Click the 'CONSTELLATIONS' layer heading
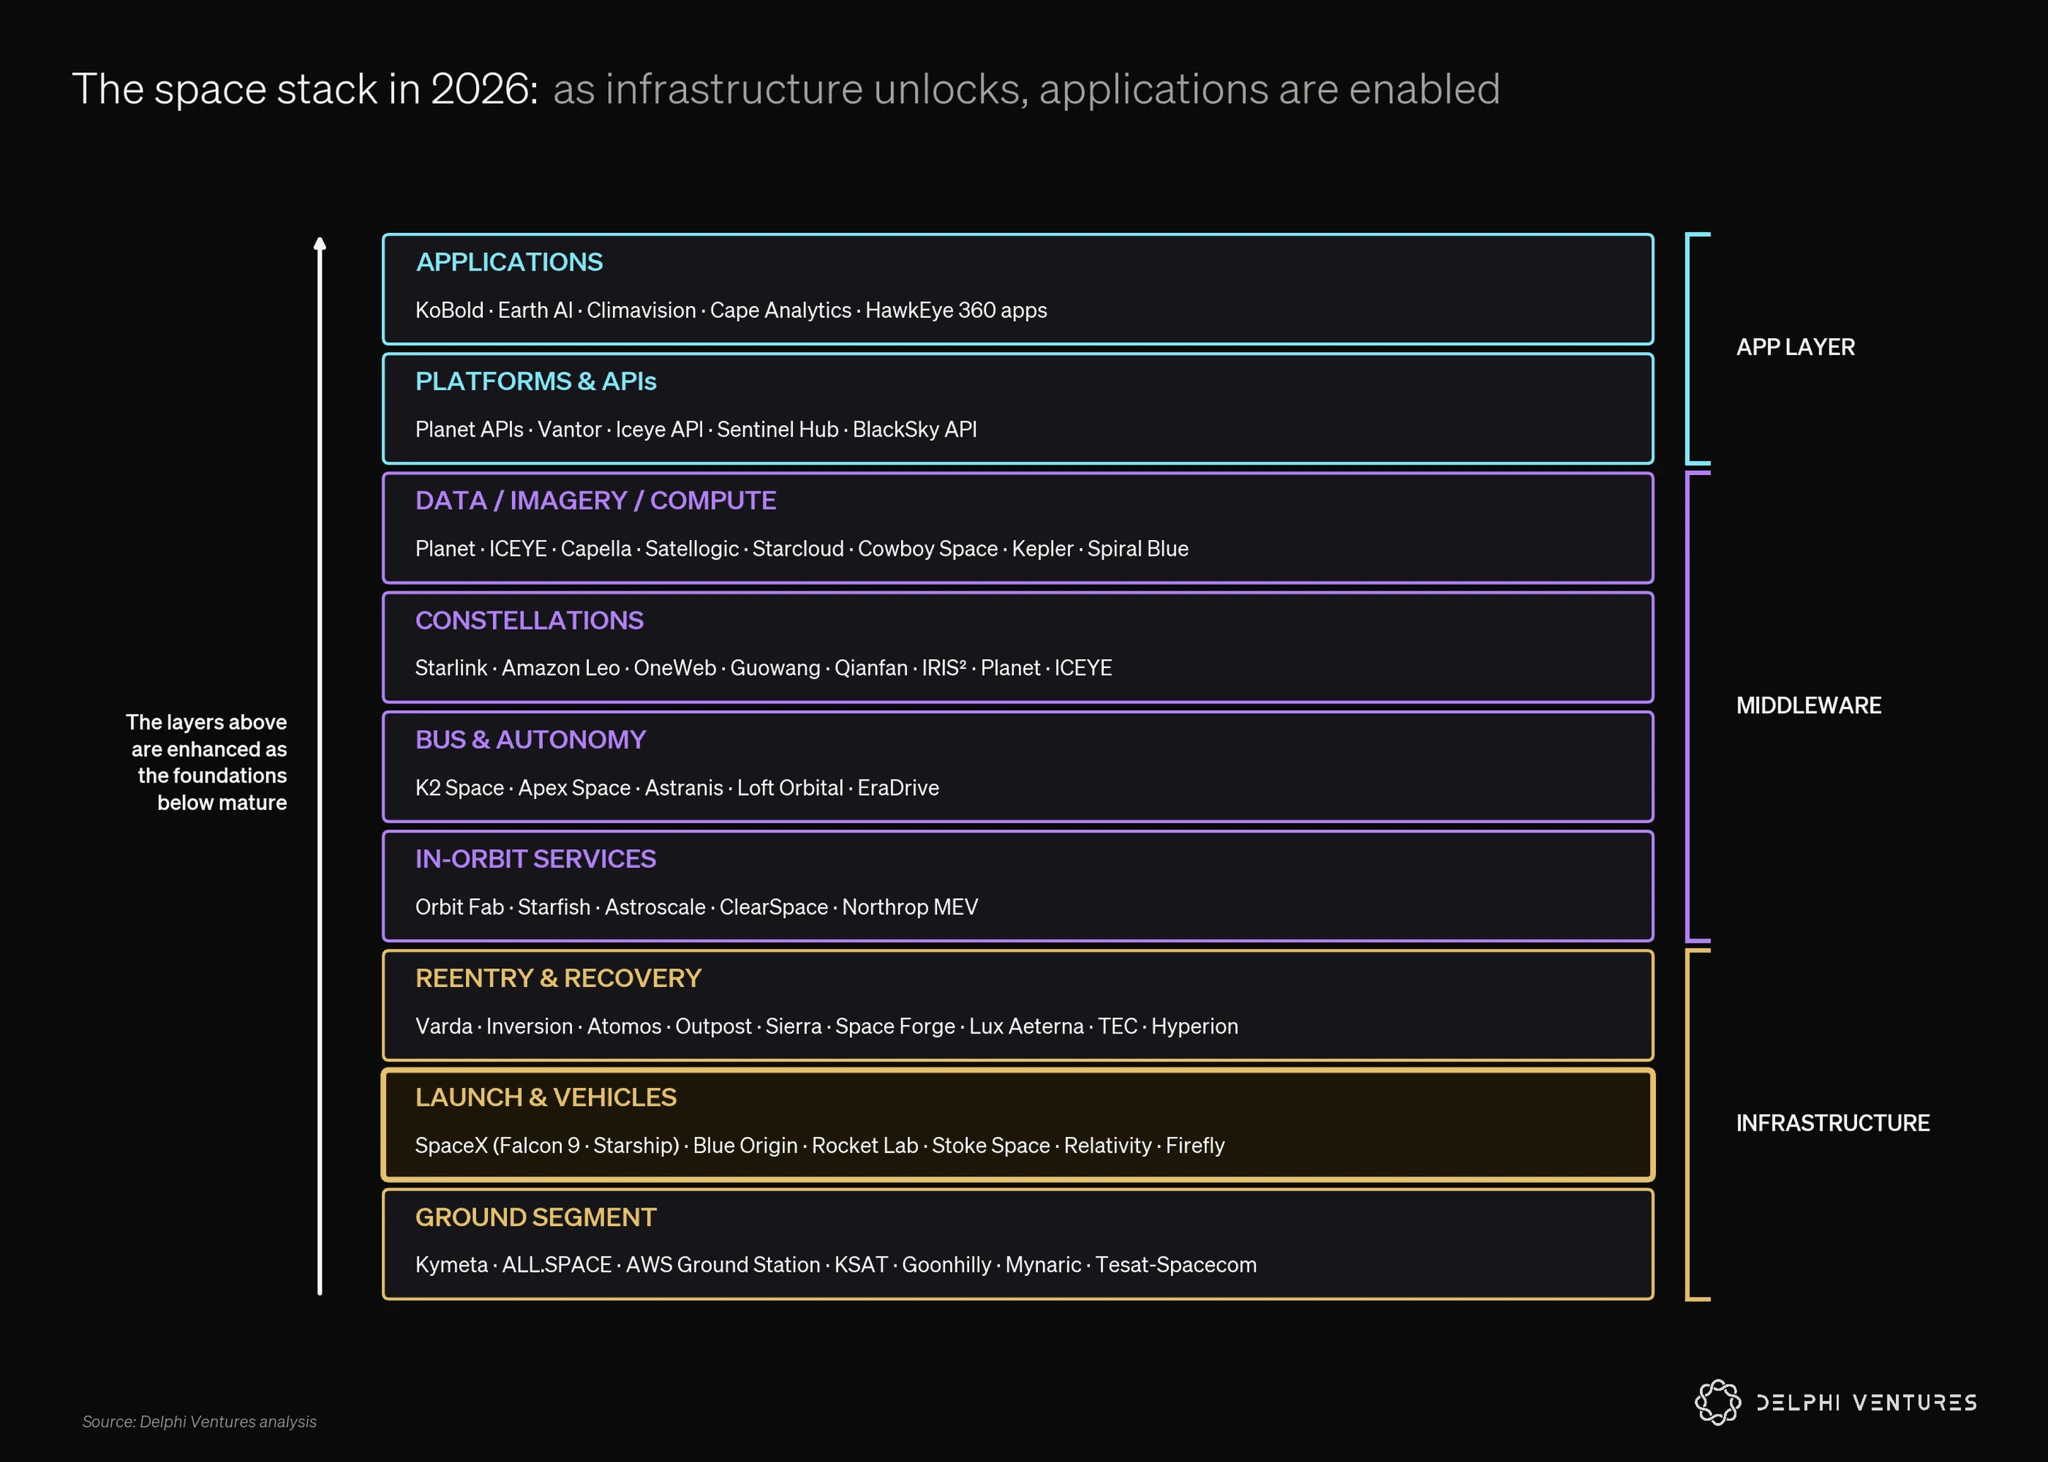This screenshot has width=2048, height=1462. [x=529, y=620]
